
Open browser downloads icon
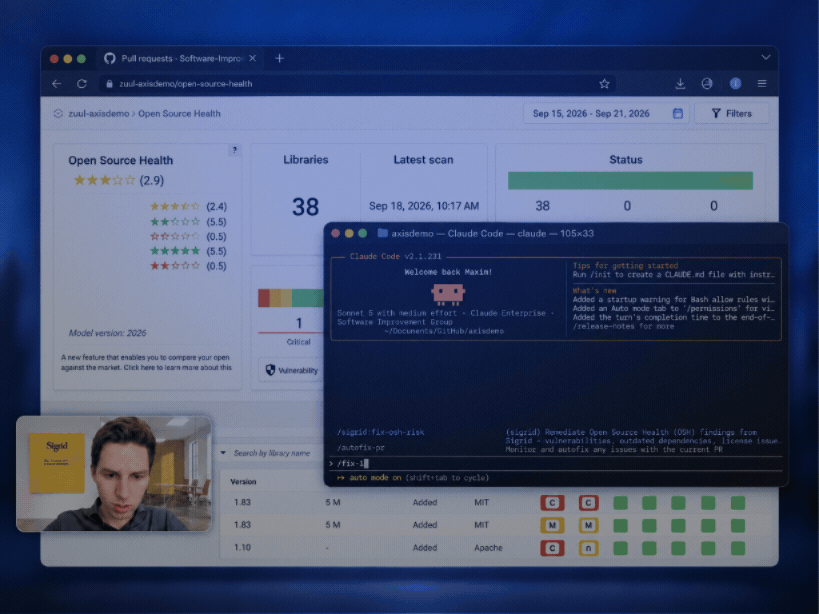[680, 84]
